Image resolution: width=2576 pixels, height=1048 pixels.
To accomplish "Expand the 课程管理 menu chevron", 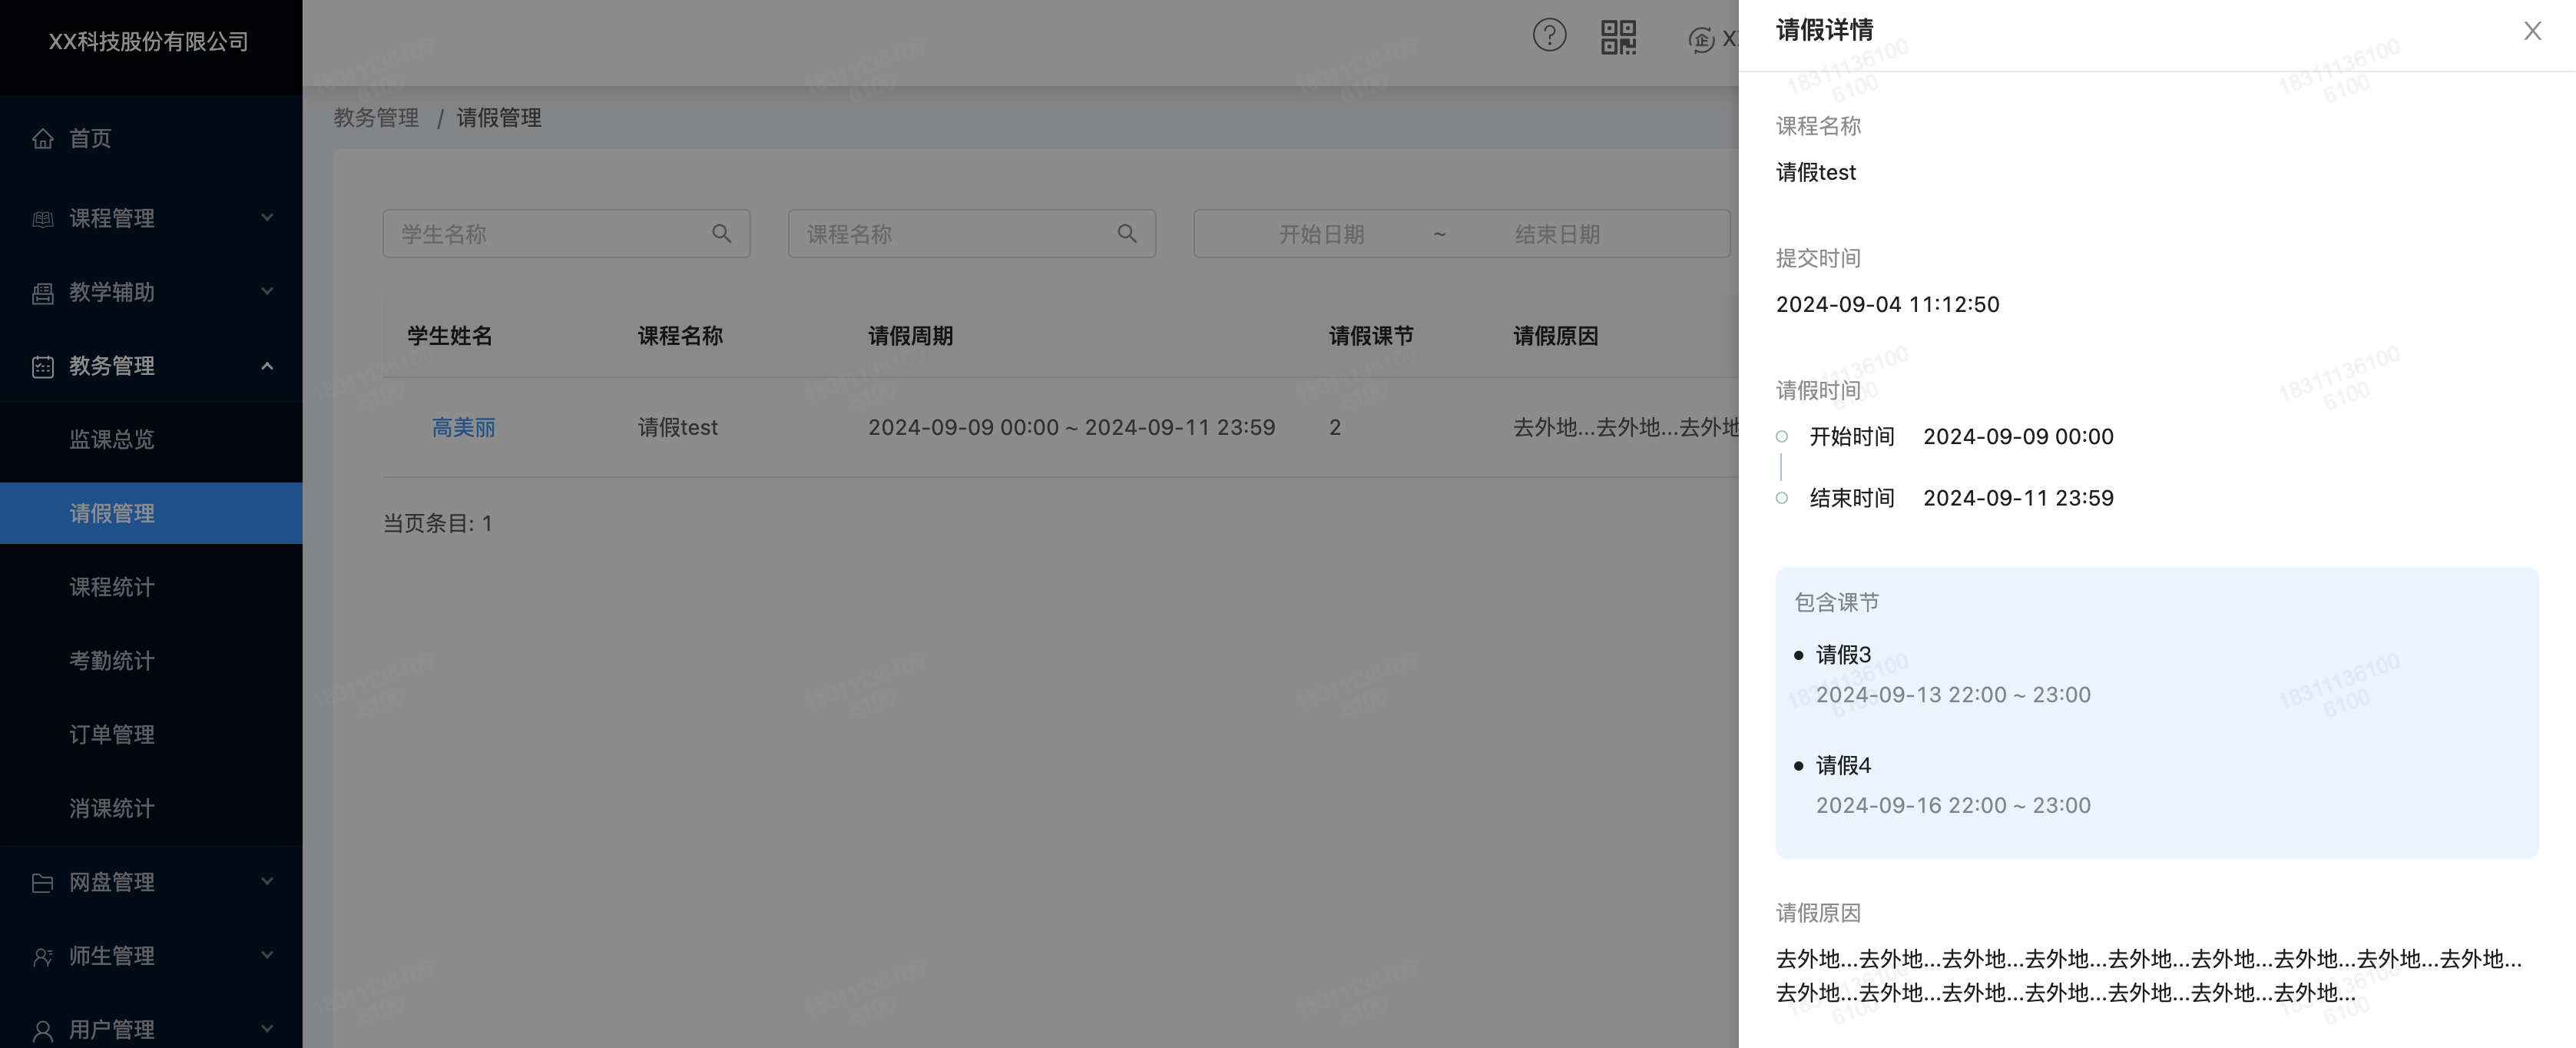I will point(267,217).
